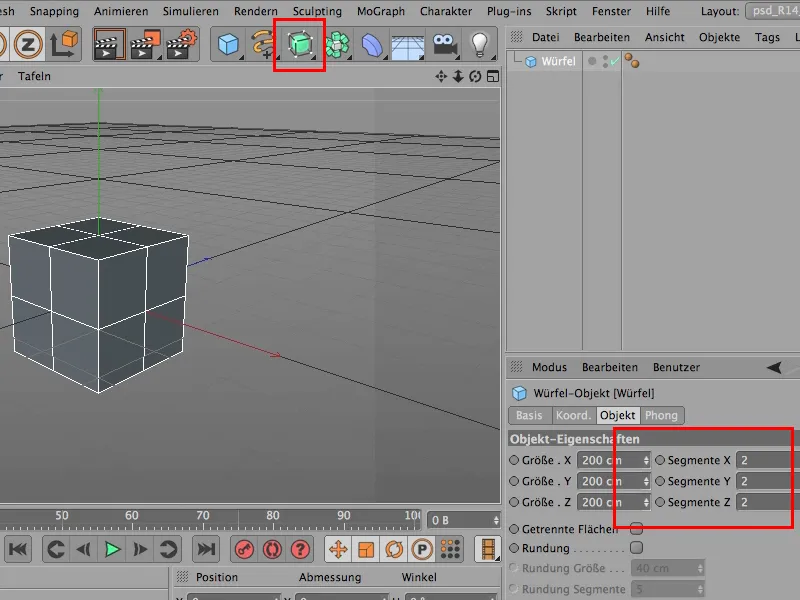Click the Würfel Phong tag icon
This screenshot has width=800, height=600.
(x=632, y=61)
